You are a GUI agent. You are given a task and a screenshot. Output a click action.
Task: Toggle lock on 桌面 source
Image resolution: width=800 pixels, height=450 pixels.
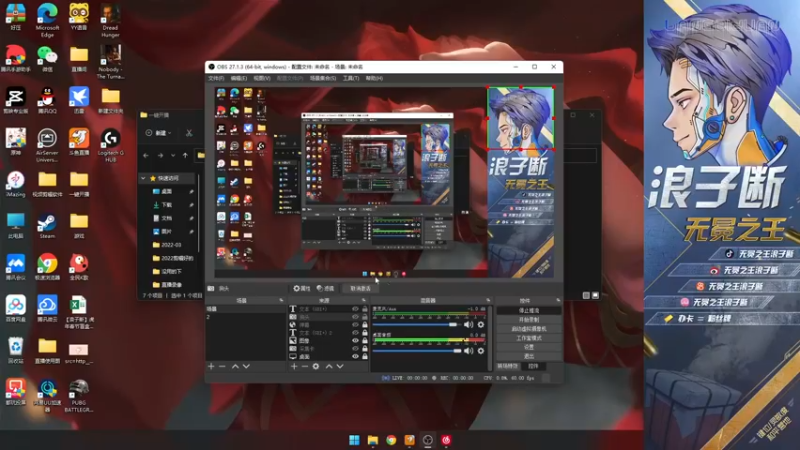[x=365, y=356]
